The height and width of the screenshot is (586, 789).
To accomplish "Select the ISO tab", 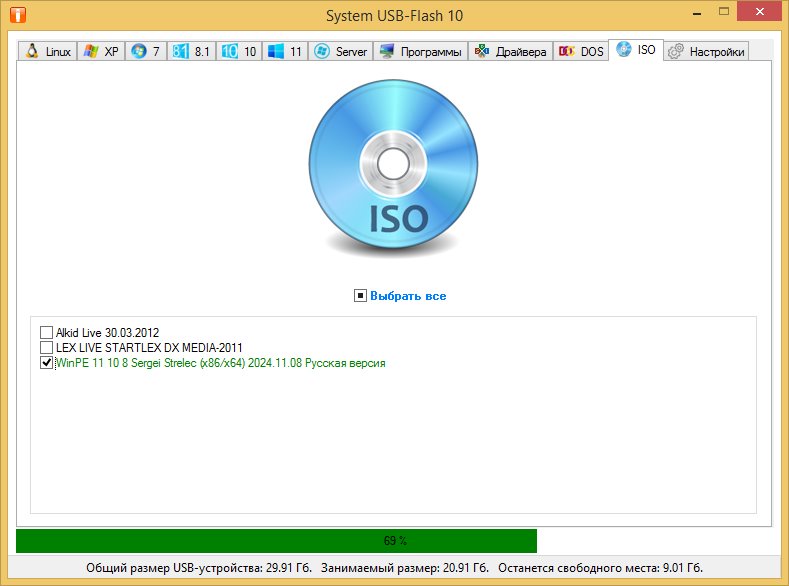I will [637, 50].
